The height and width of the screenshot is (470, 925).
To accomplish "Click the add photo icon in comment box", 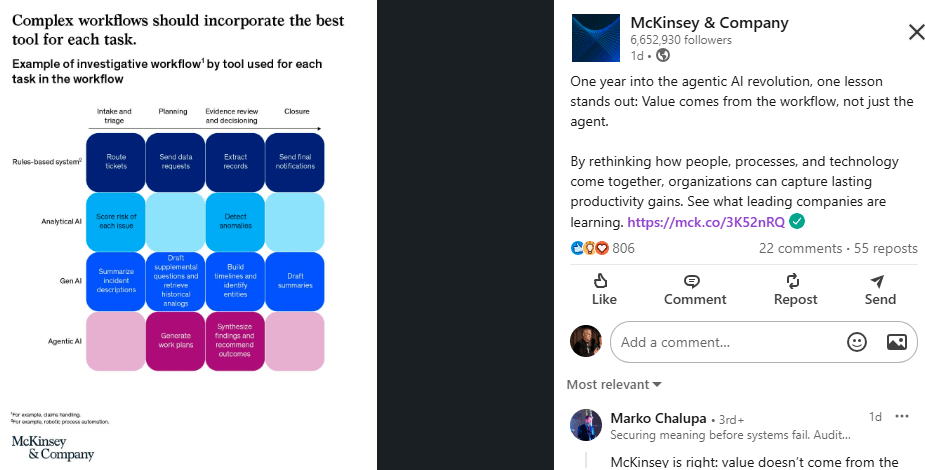I will pos(896,342).
